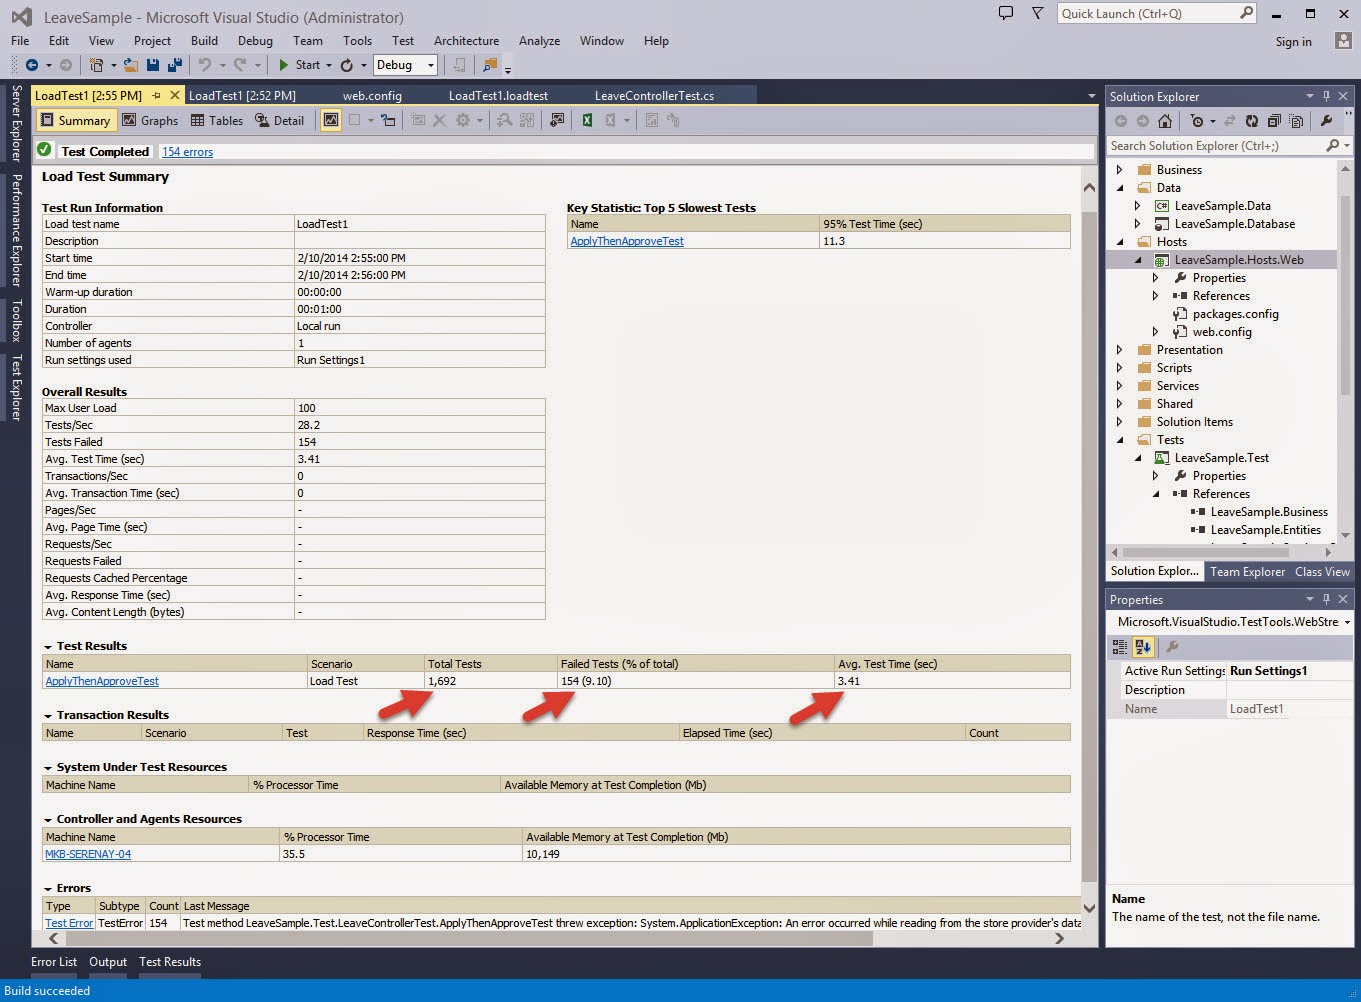Expand the Business folder in Solution Explorer
The height and width of the screenshot is (1002, 1361).
coord(1120,170)
